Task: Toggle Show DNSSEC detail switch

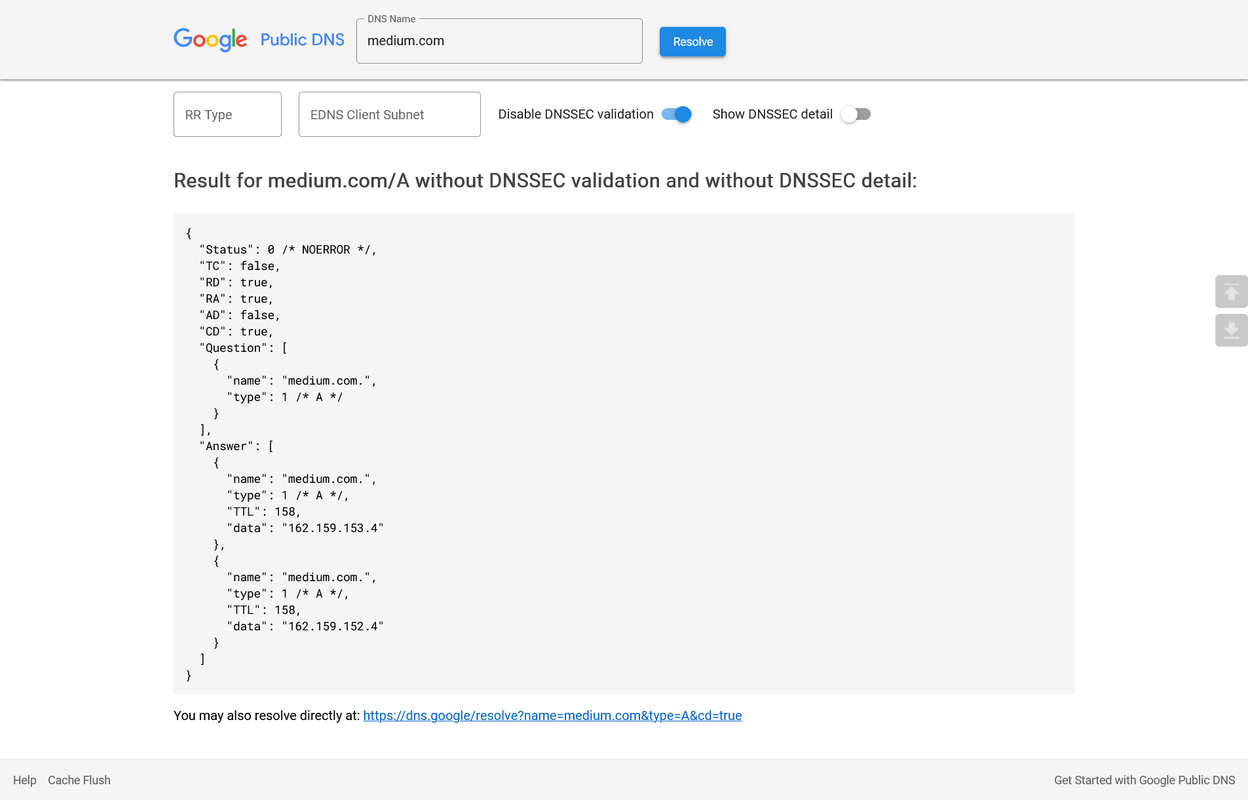Action: pos(856,114)
